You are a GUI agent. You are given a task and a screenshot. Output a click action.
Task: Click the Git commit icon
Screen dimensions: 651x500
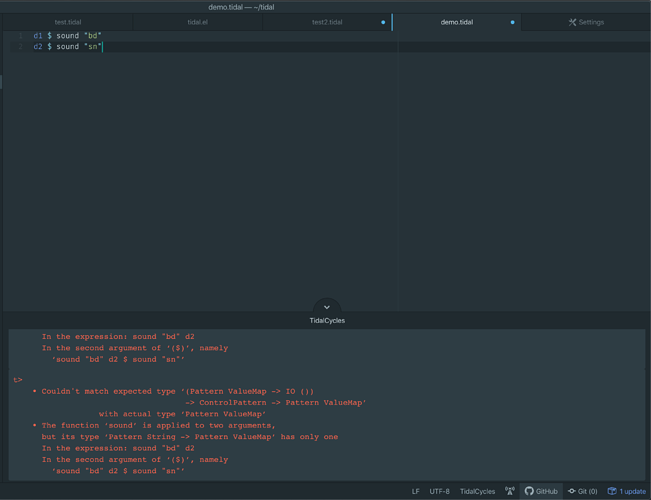572,491
